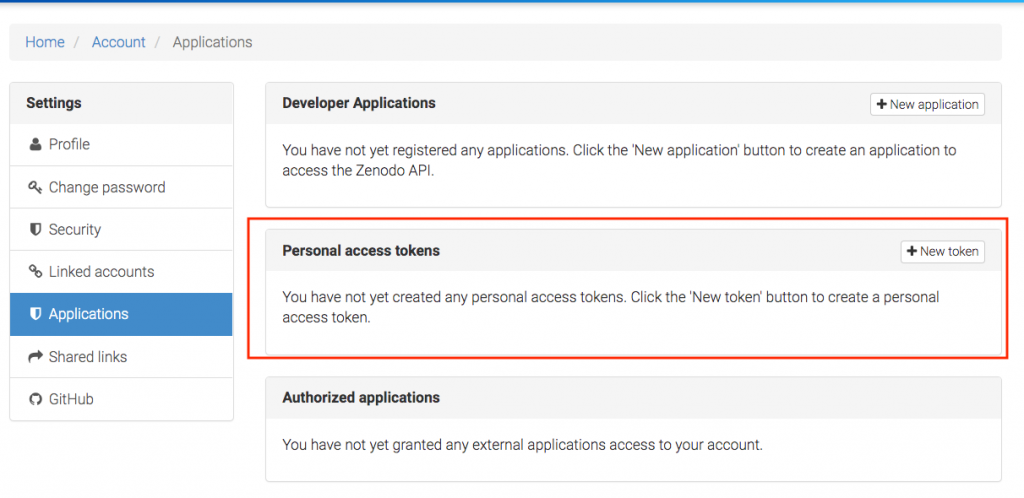
Task: Click the key icon next to Change password
Action: tap(35, 187)
